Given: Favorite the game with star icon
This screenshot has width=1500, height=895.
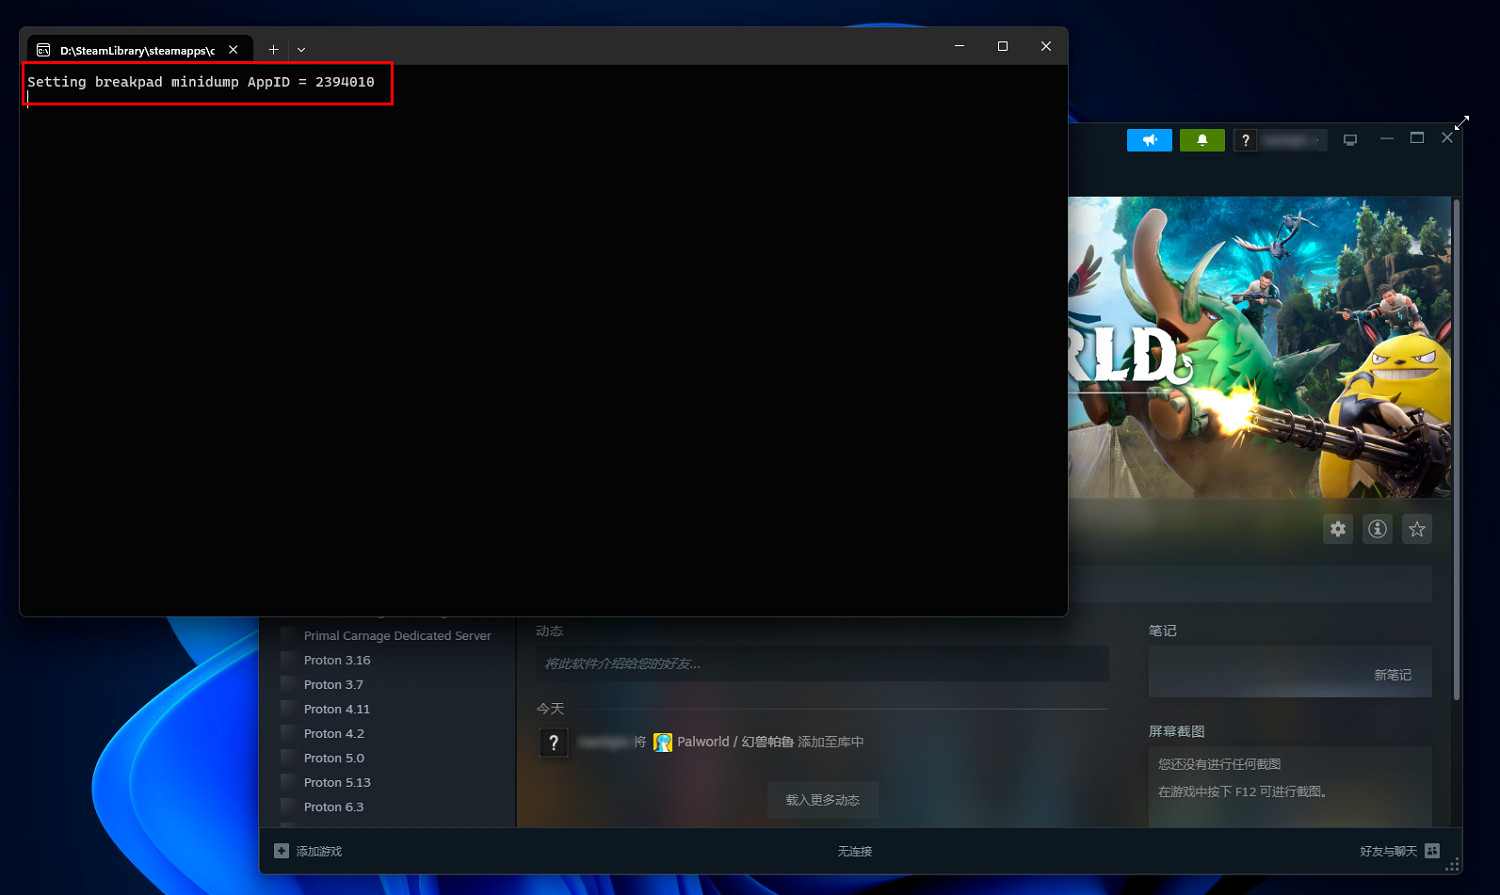Looking at the screenshot, I should [x=1416, y=529].
